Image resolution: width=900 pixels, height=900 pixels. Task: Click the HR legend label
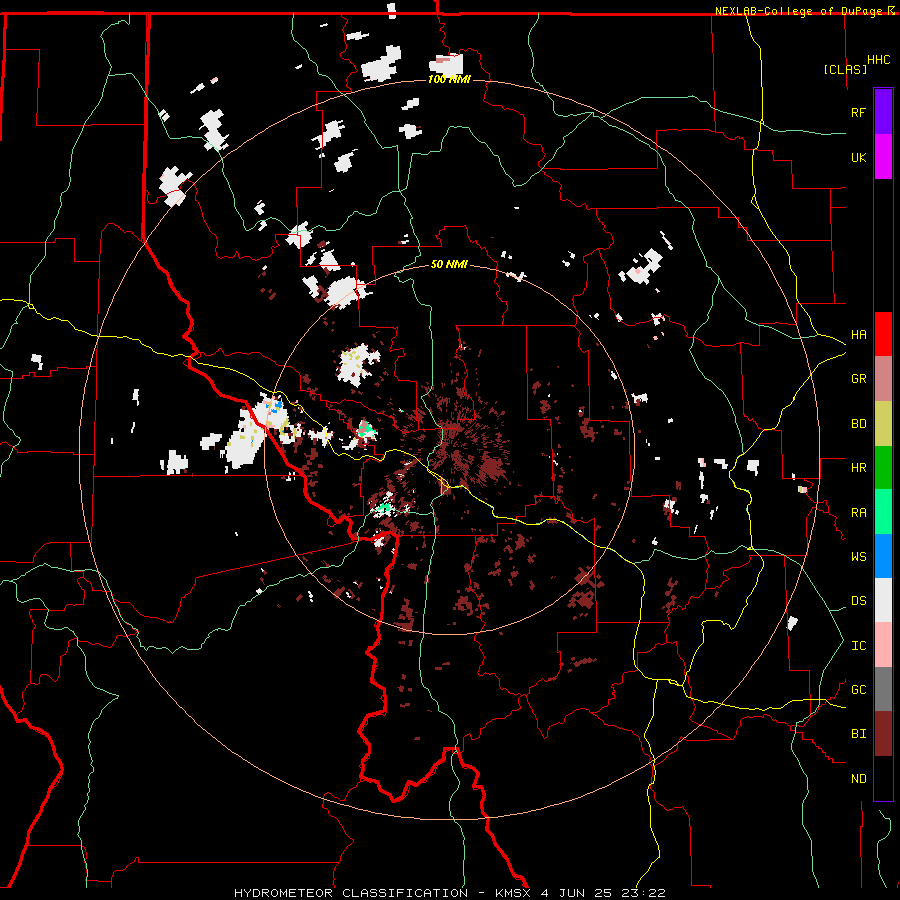tap(858, 468)
